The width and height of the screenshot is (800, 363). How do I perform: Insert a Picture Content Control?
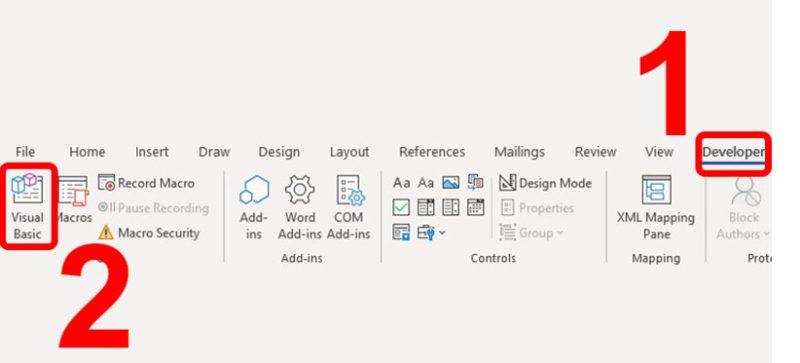click(451, 182)
